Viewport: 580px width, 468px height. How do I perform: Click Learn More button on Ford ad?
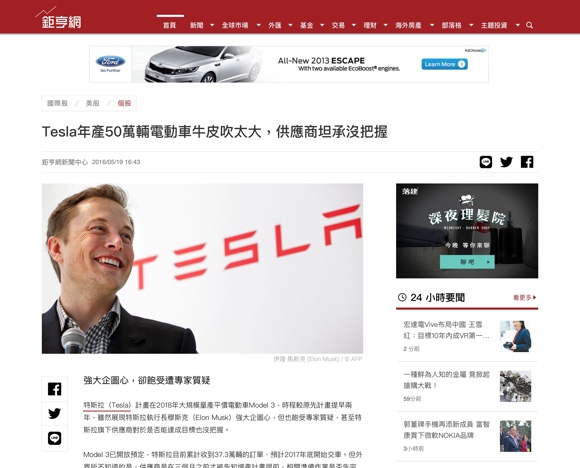click(x=444, y=64)
